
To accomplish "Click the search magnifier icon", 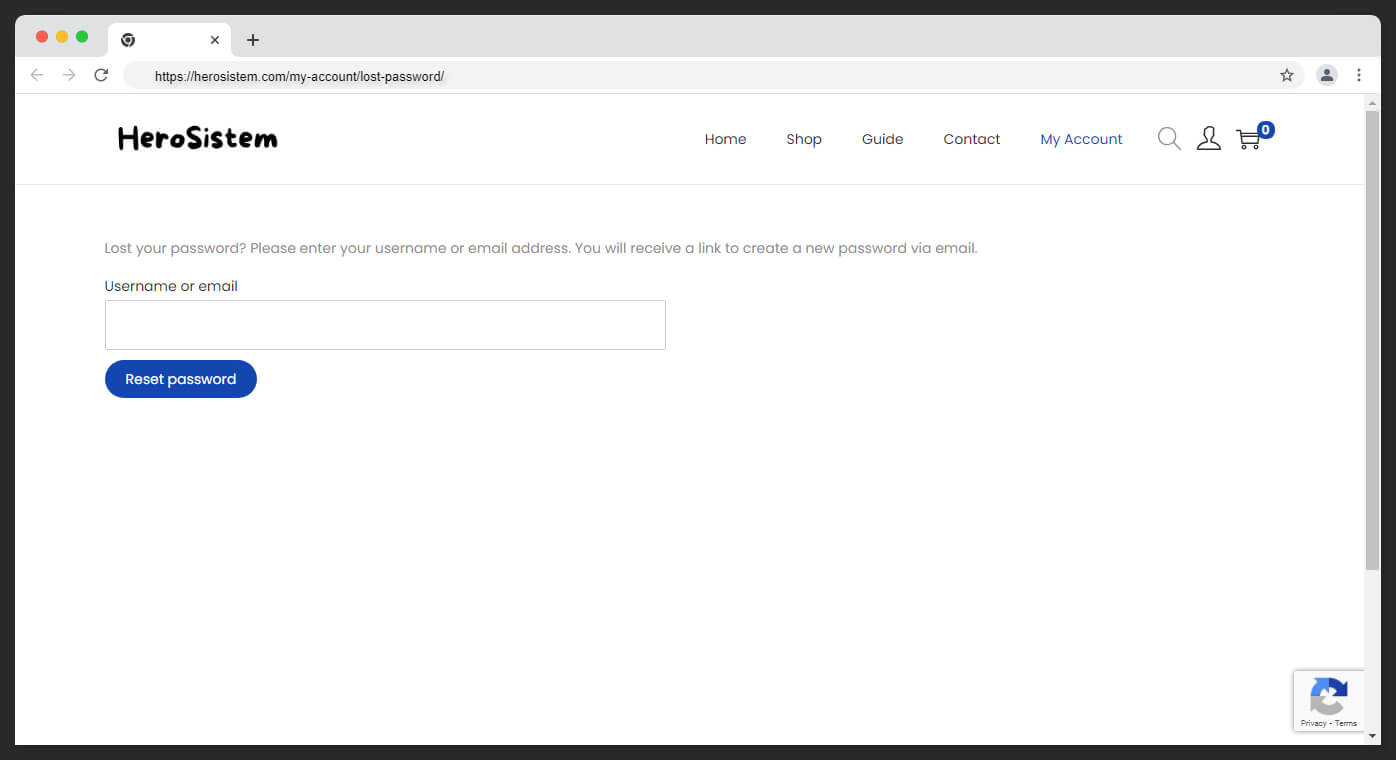I will click(x=1169, y=139).
